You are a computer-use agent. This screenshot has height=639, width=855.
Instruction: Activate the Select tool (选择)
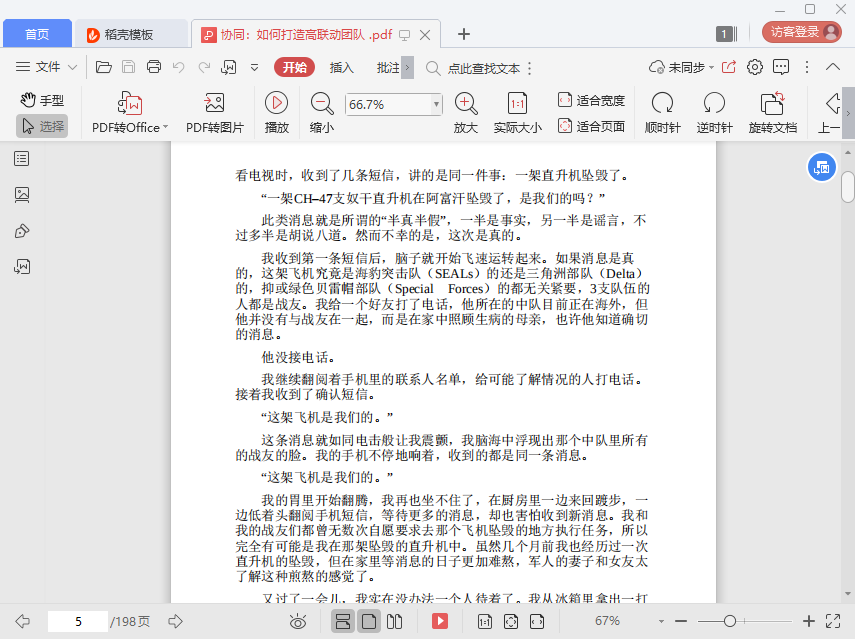click(x=42, y=126)
